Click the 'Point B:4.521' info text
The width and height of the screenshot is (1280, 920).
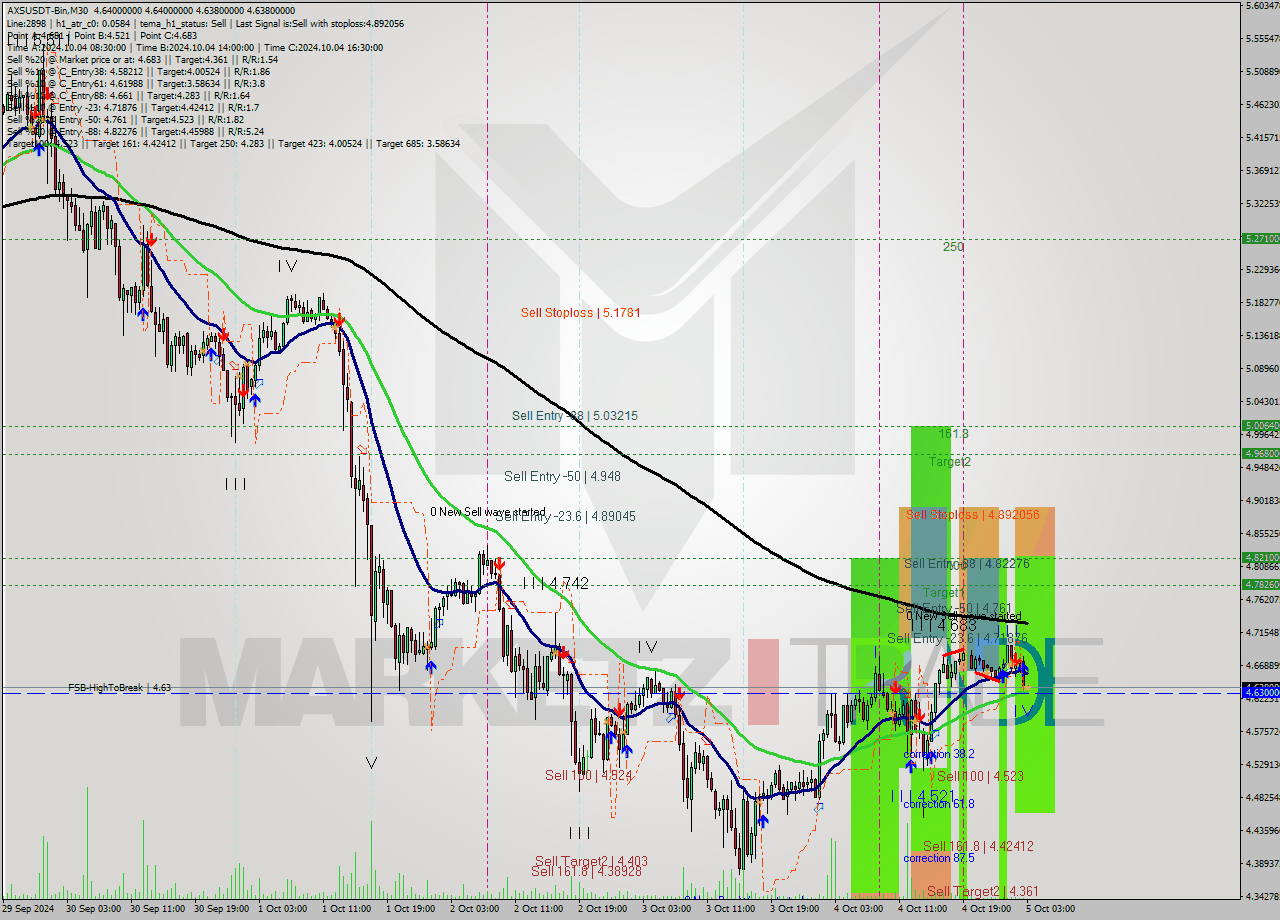[102, 35]
